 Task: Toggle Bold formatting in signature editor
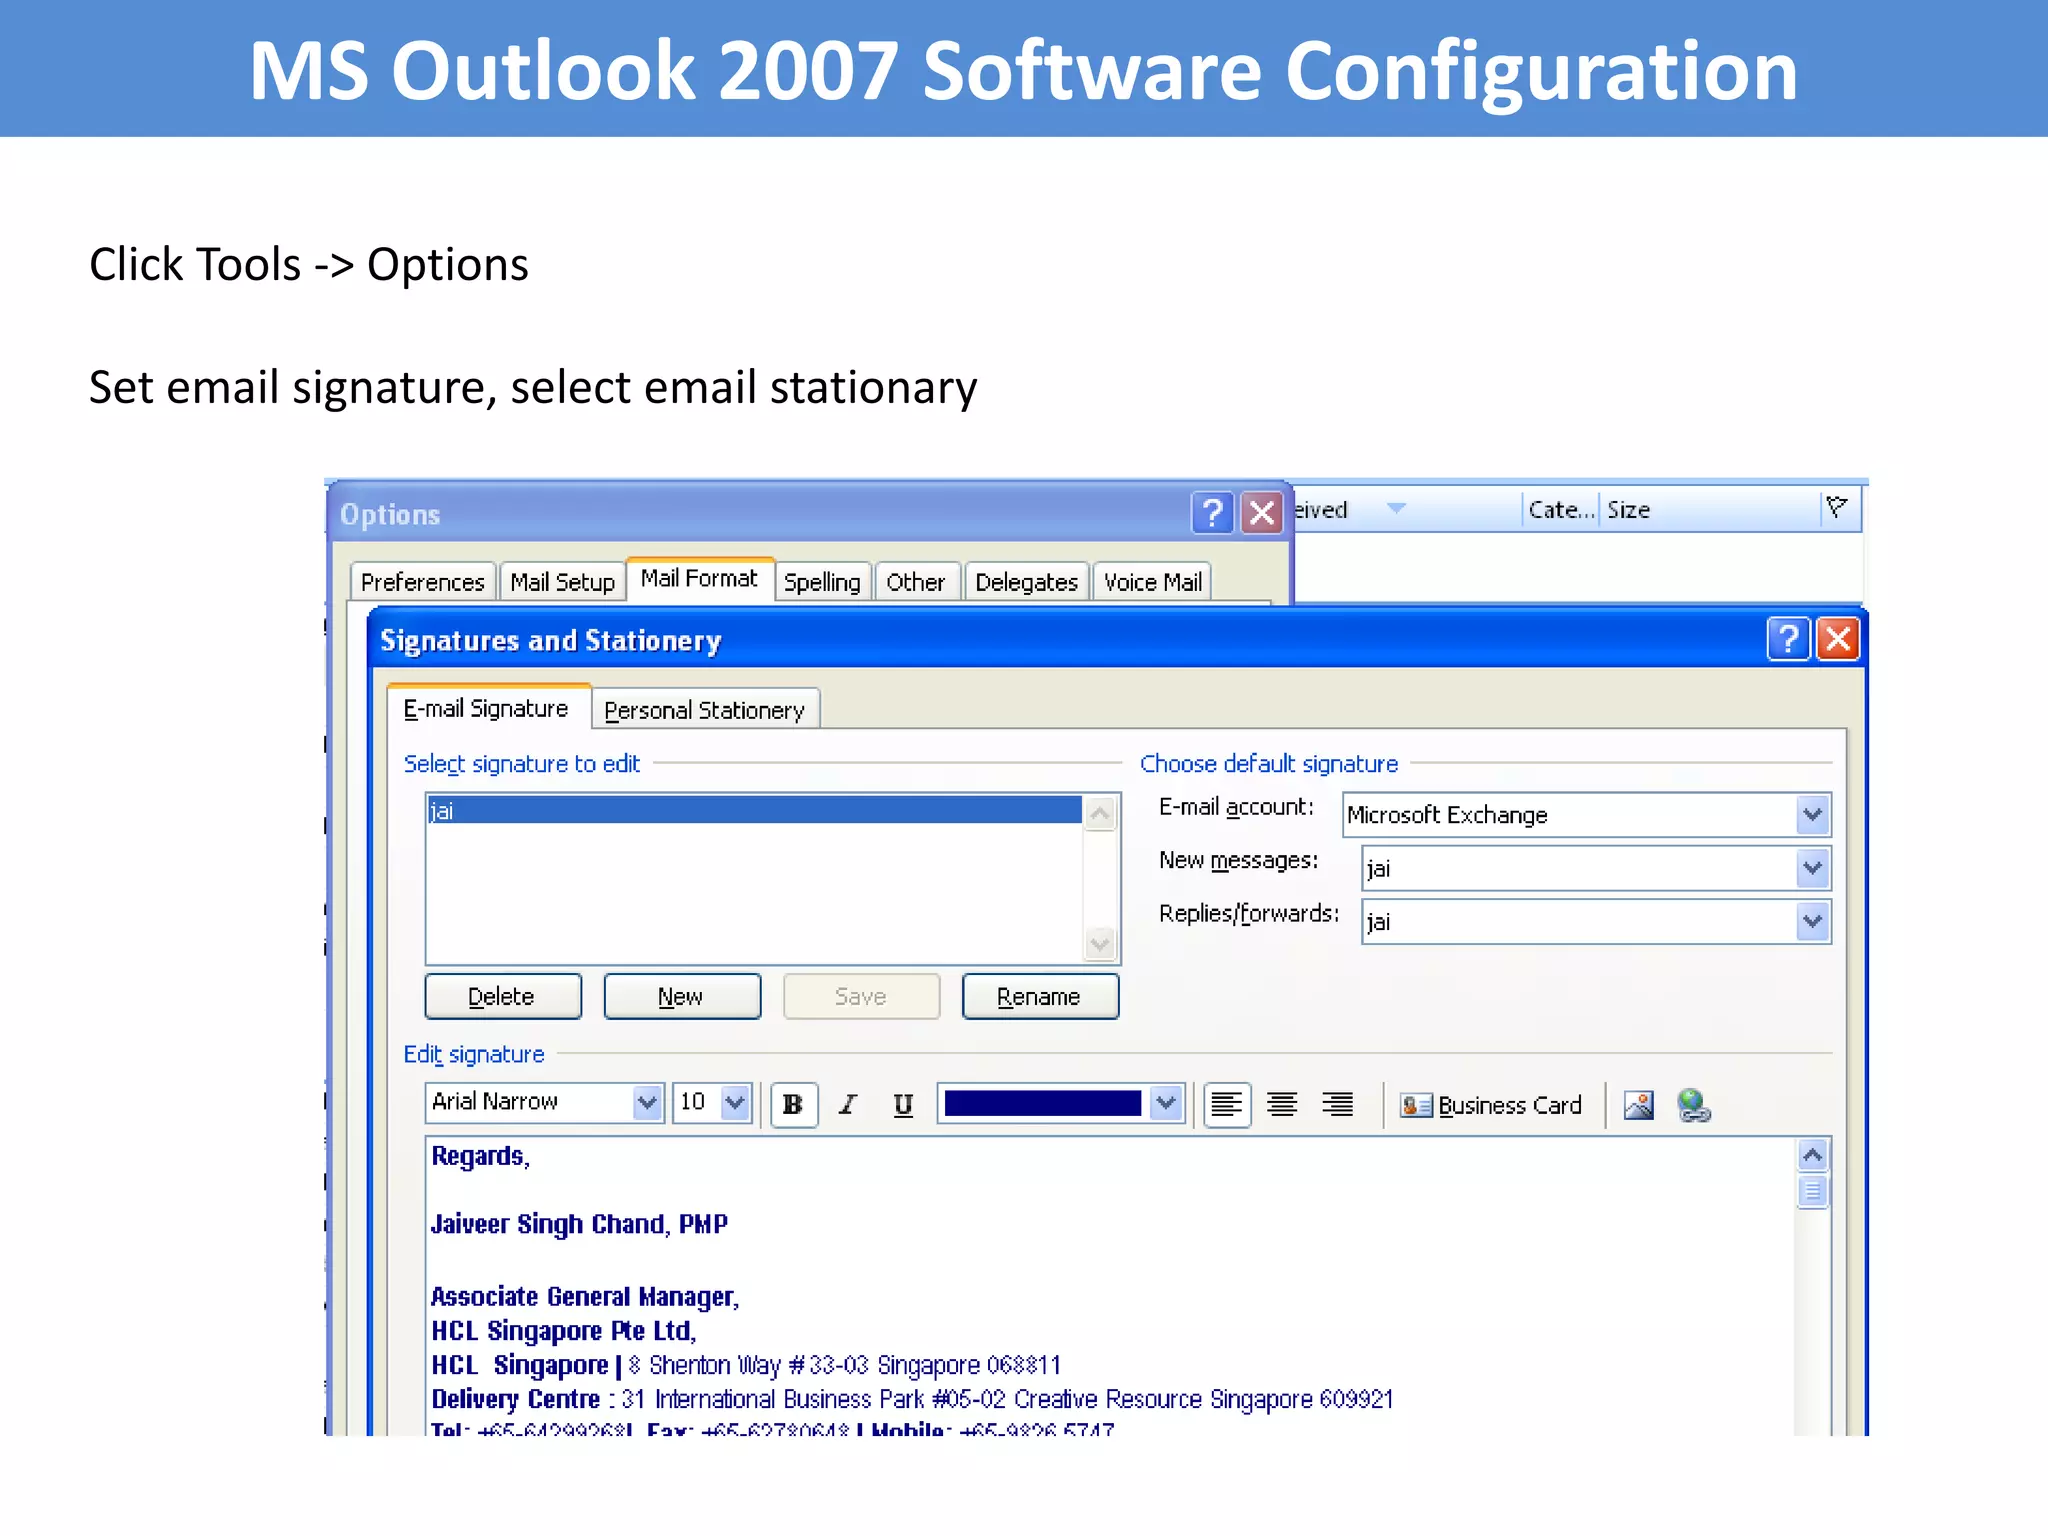(x=794, y=1105)
